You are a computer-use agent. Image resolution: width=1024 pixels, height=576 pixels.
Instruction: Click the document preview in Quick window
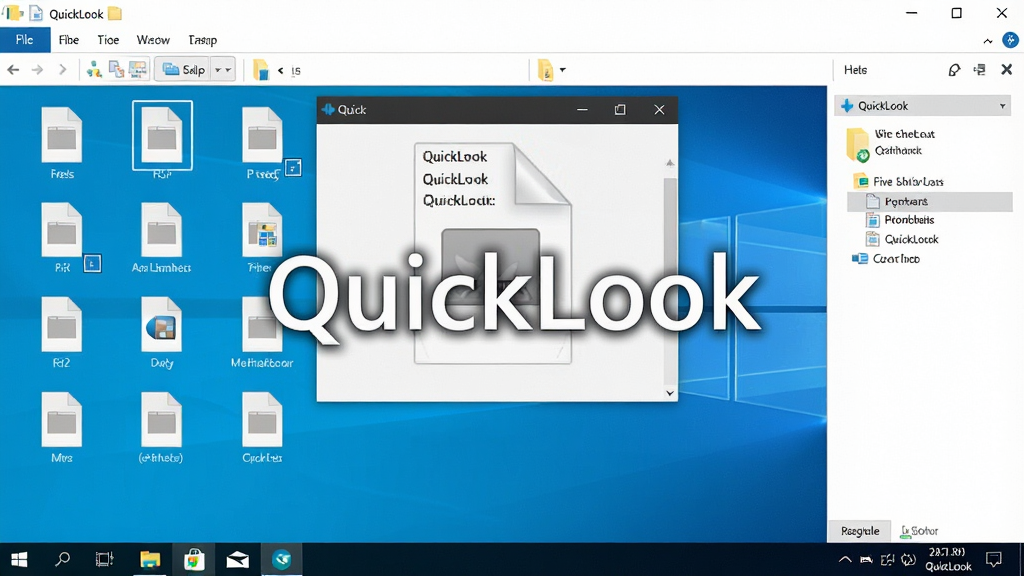492,253
